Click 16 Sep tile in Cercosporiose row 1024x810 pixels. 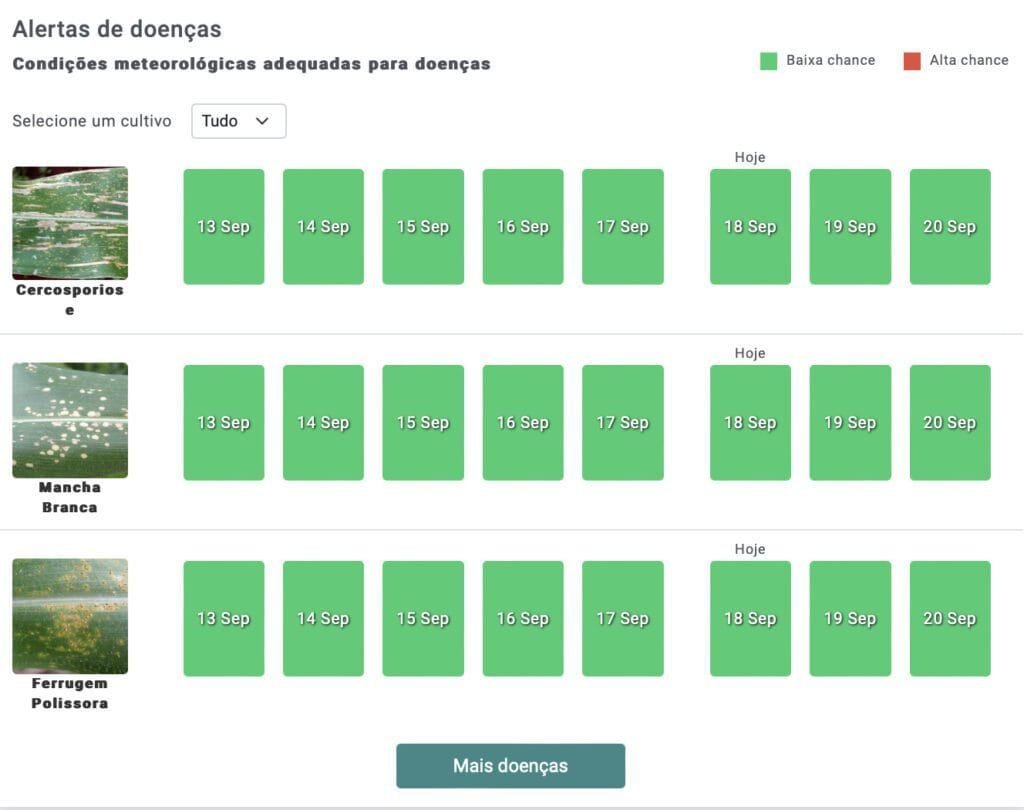click(522, 227)
